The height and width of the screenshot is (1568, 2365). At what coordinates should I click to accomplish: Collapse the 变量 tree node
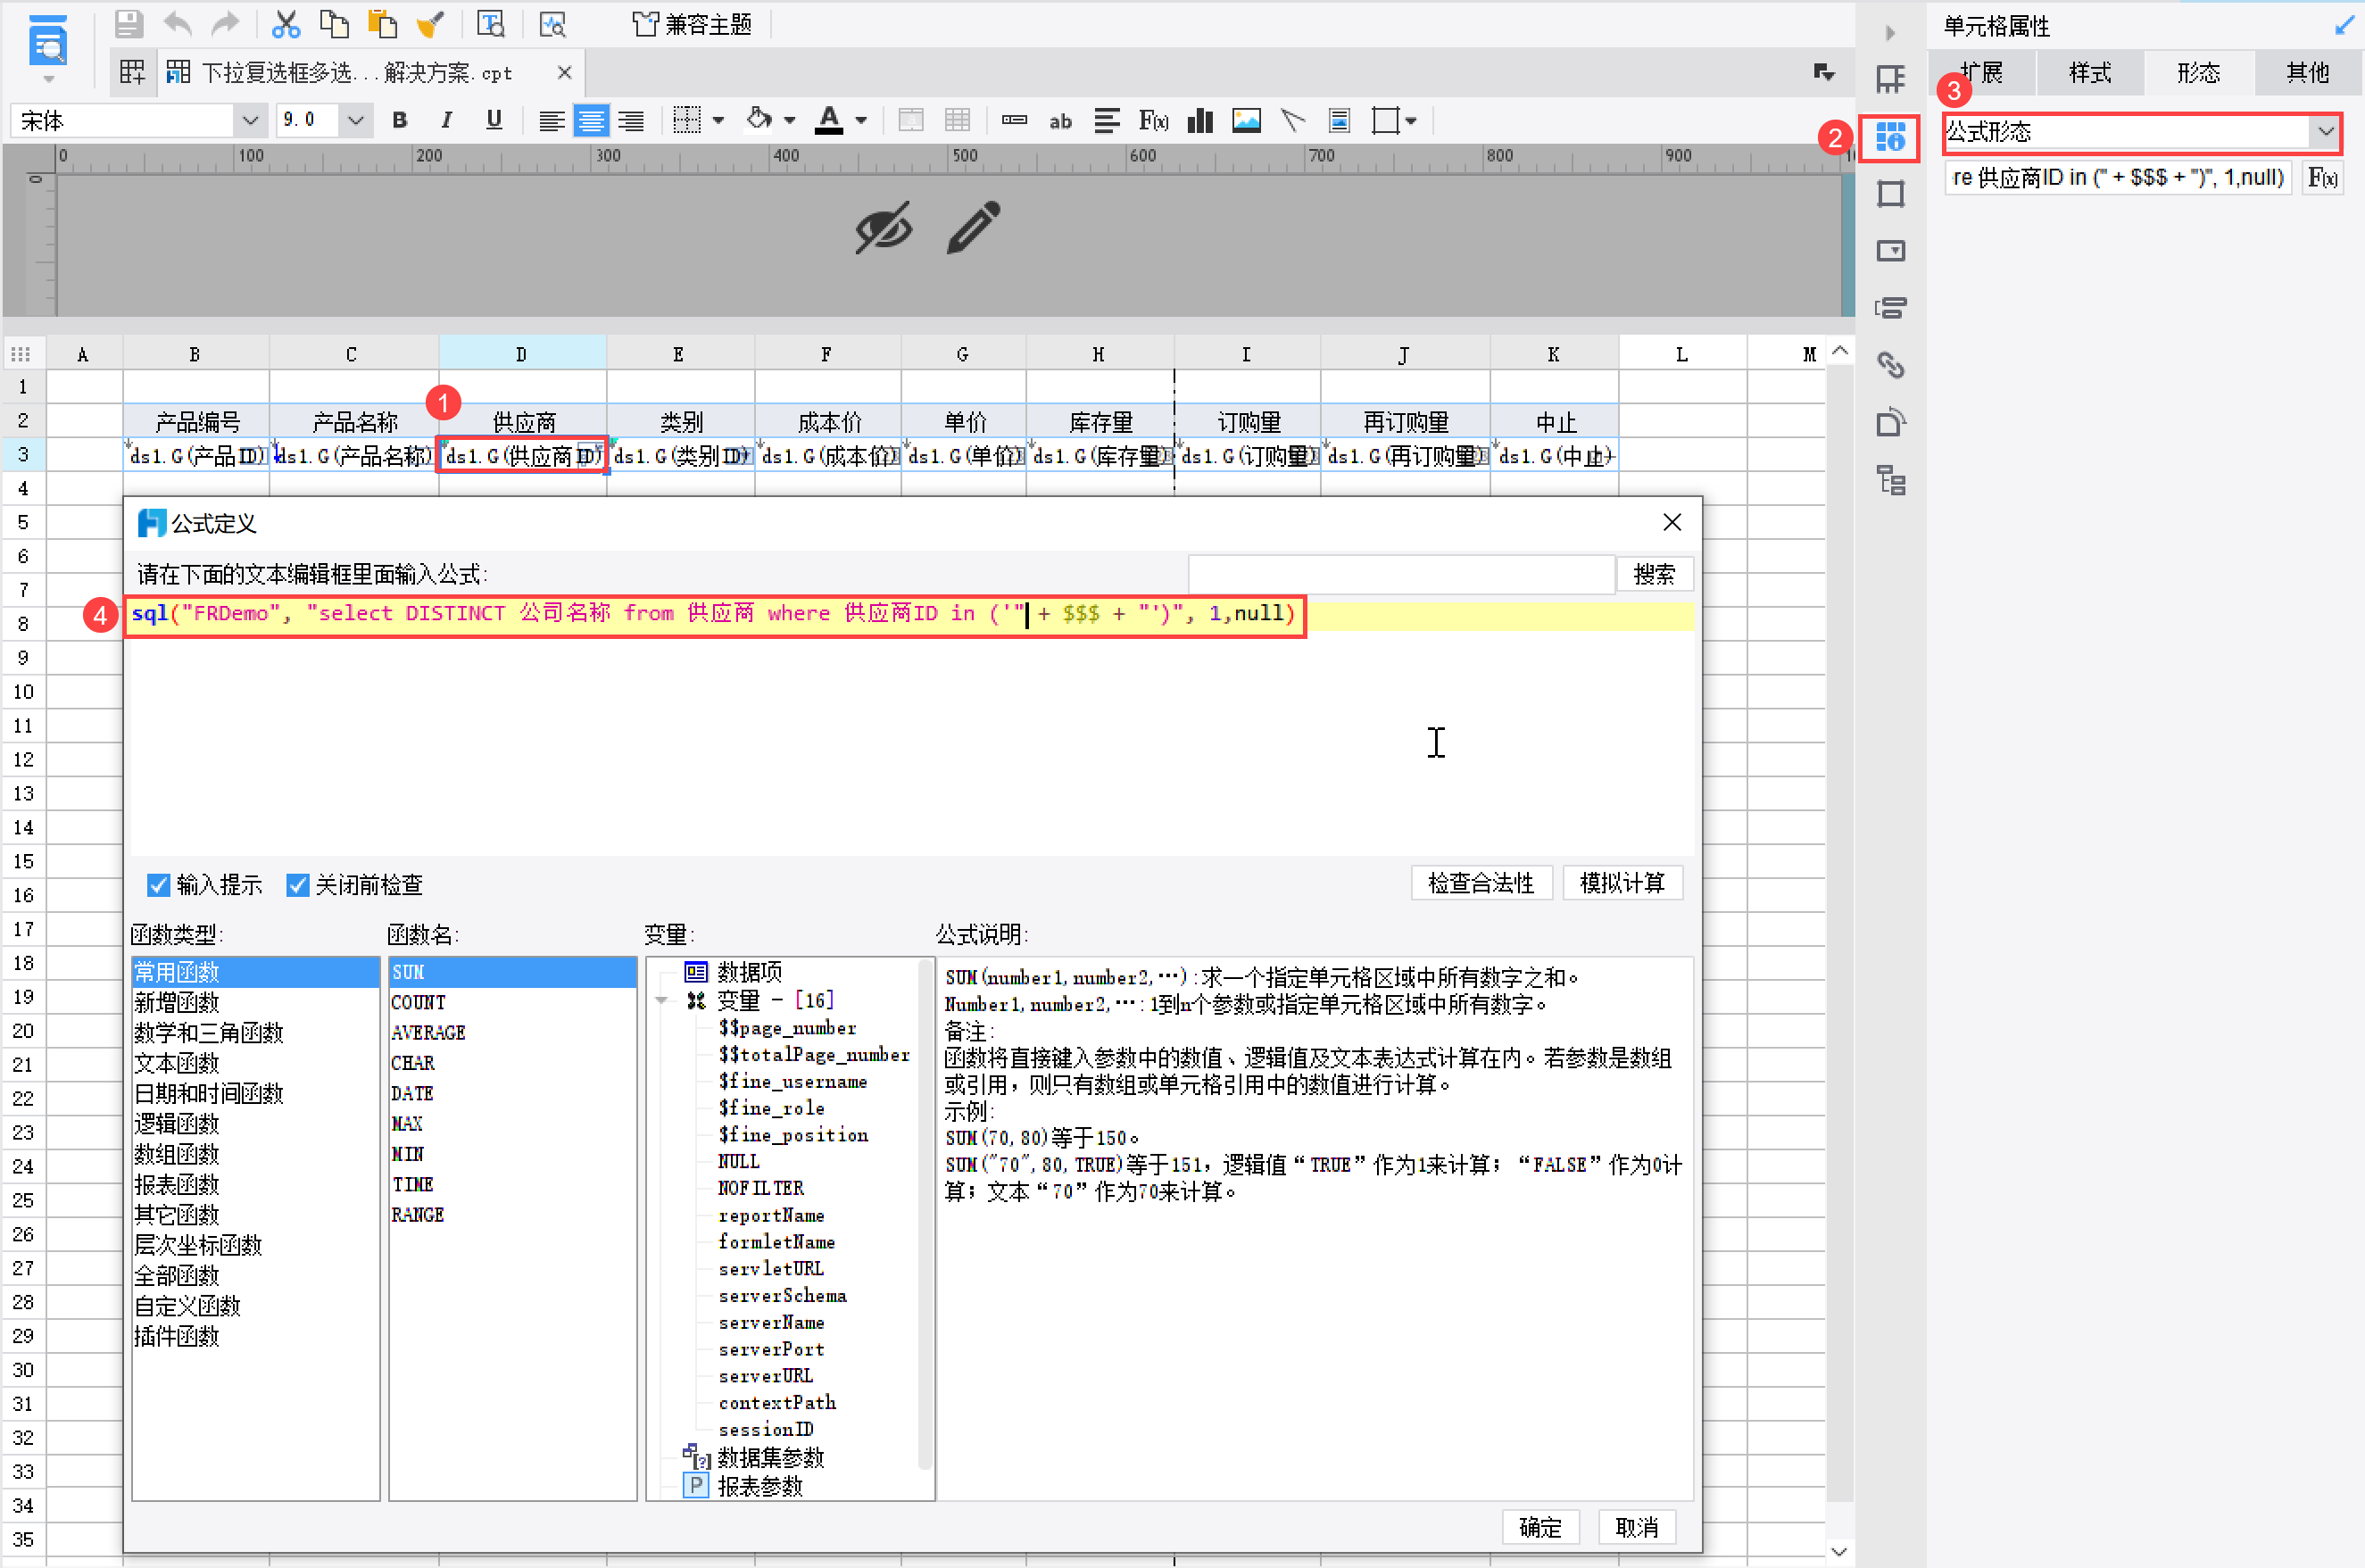[x=662, y=1001]
